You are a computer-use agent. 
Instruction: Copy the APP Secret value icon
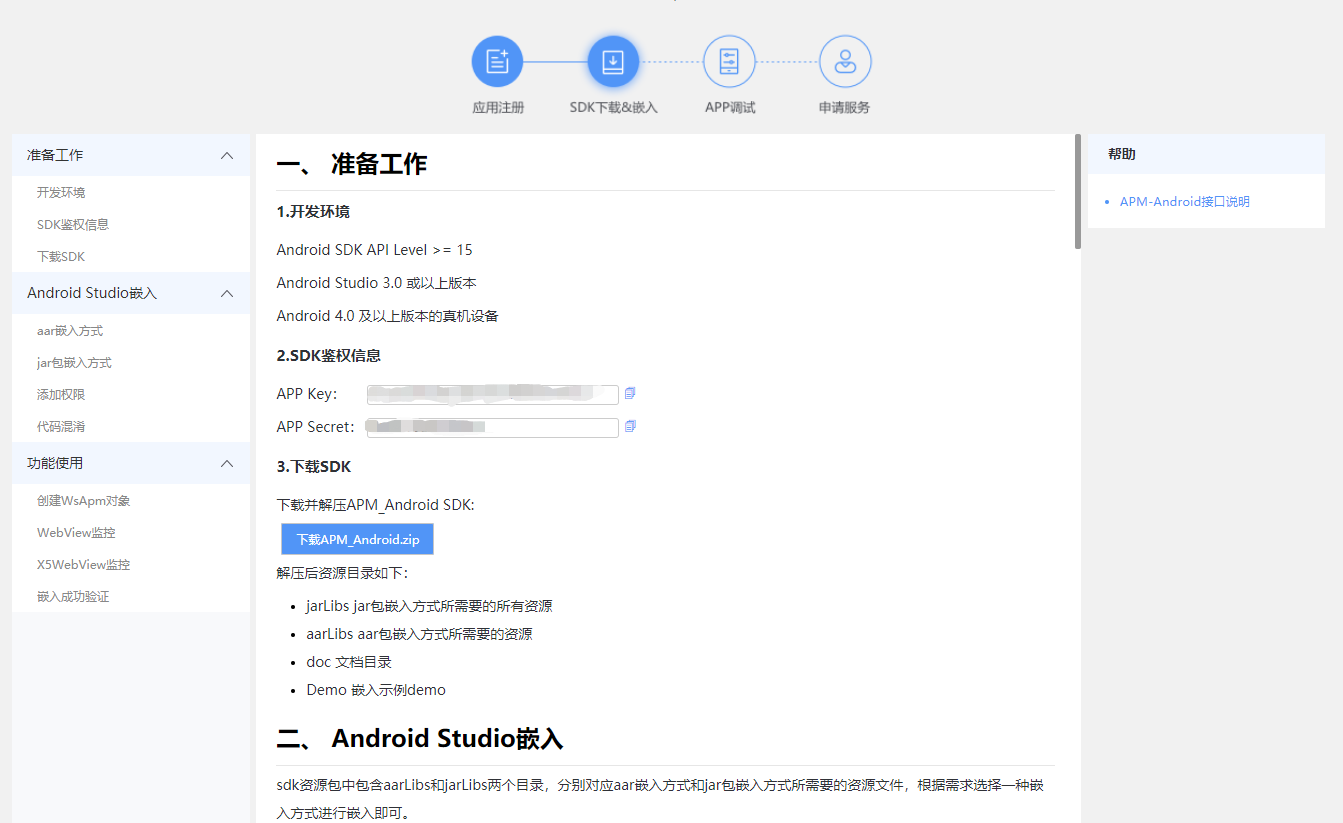(630, 426)
